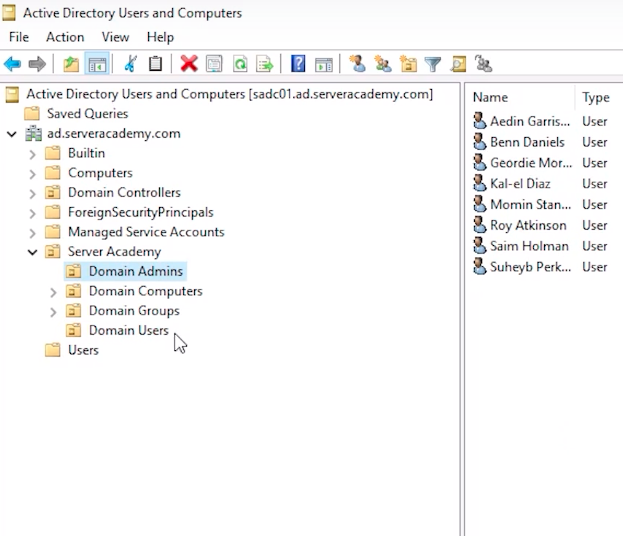Click the Export List icon
The height and width of the screenshot is (536, 623).
click(x=265, y=64)
